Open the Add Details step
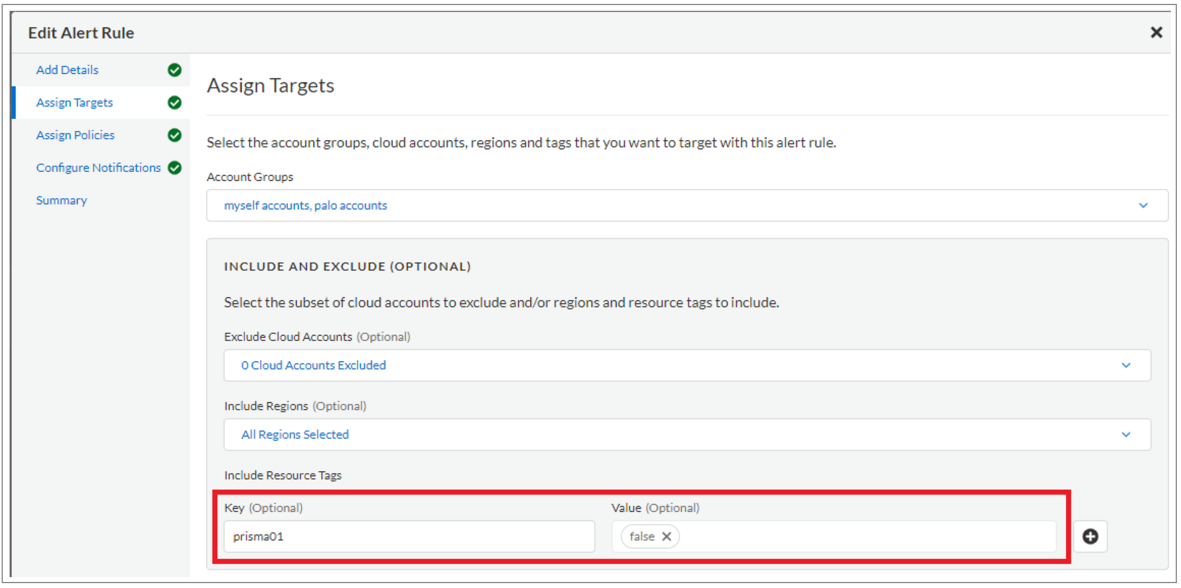This screenshot has height=588, width=1181. (x=67, y=70)
